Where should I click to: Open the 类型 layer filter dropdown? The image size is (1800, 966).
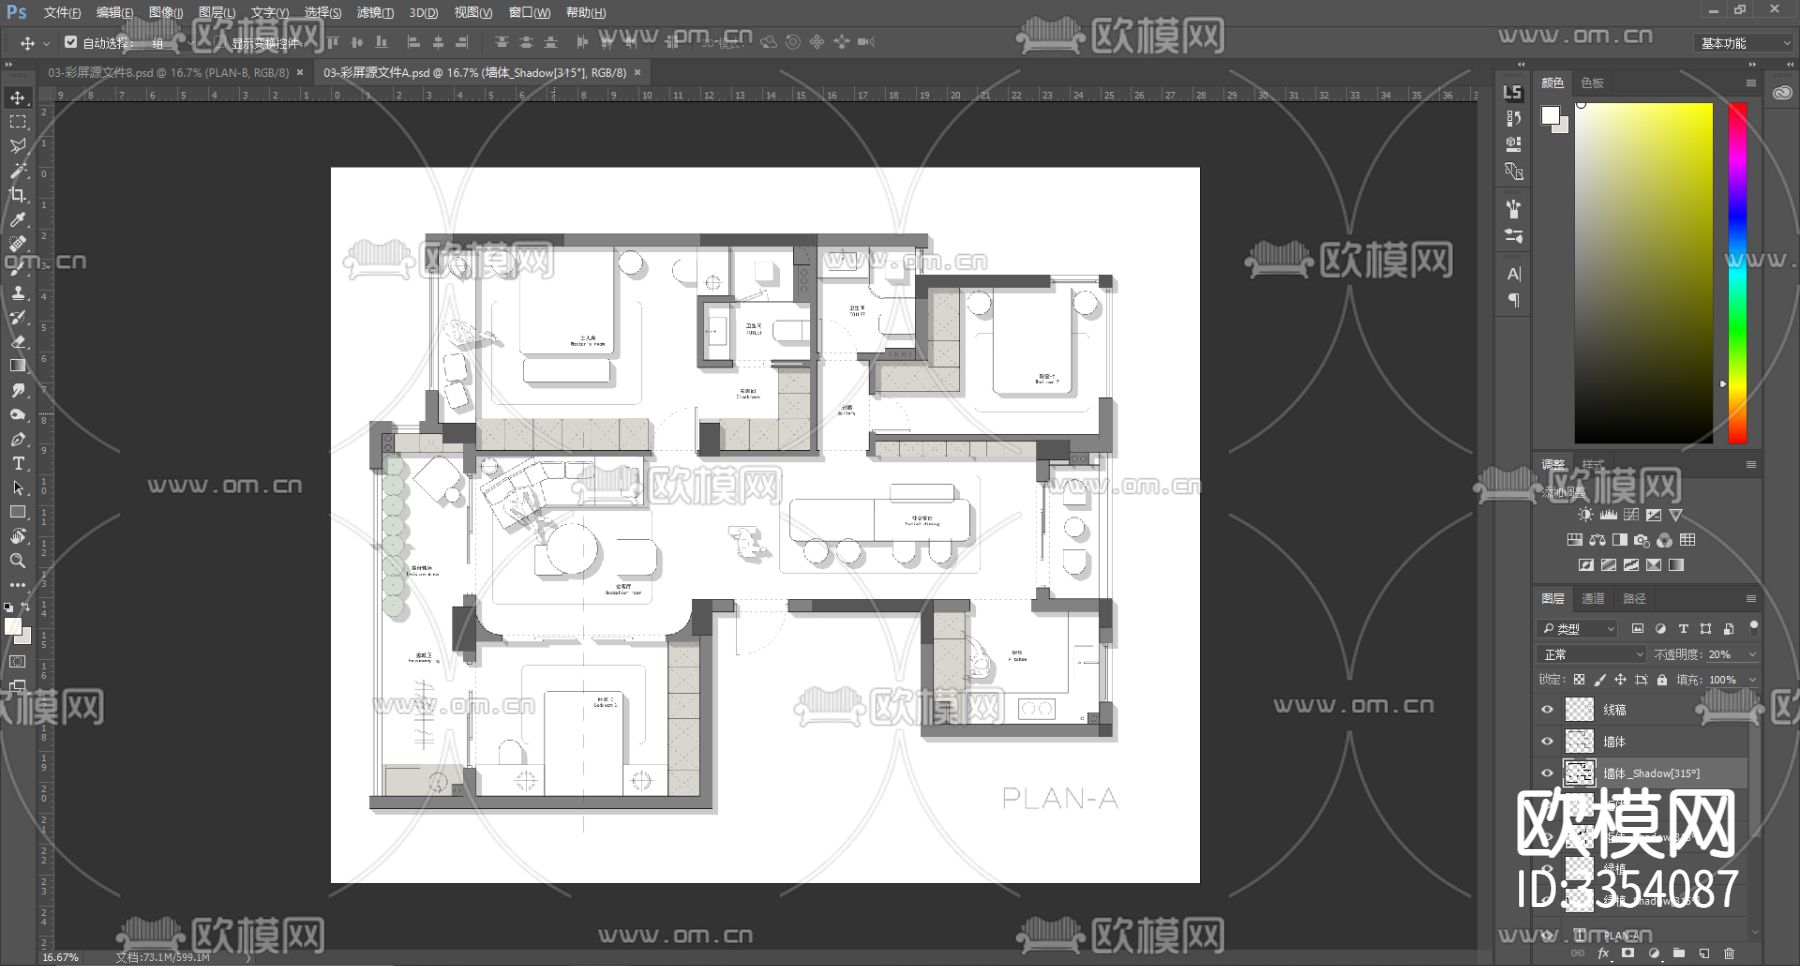[1577, 628]
